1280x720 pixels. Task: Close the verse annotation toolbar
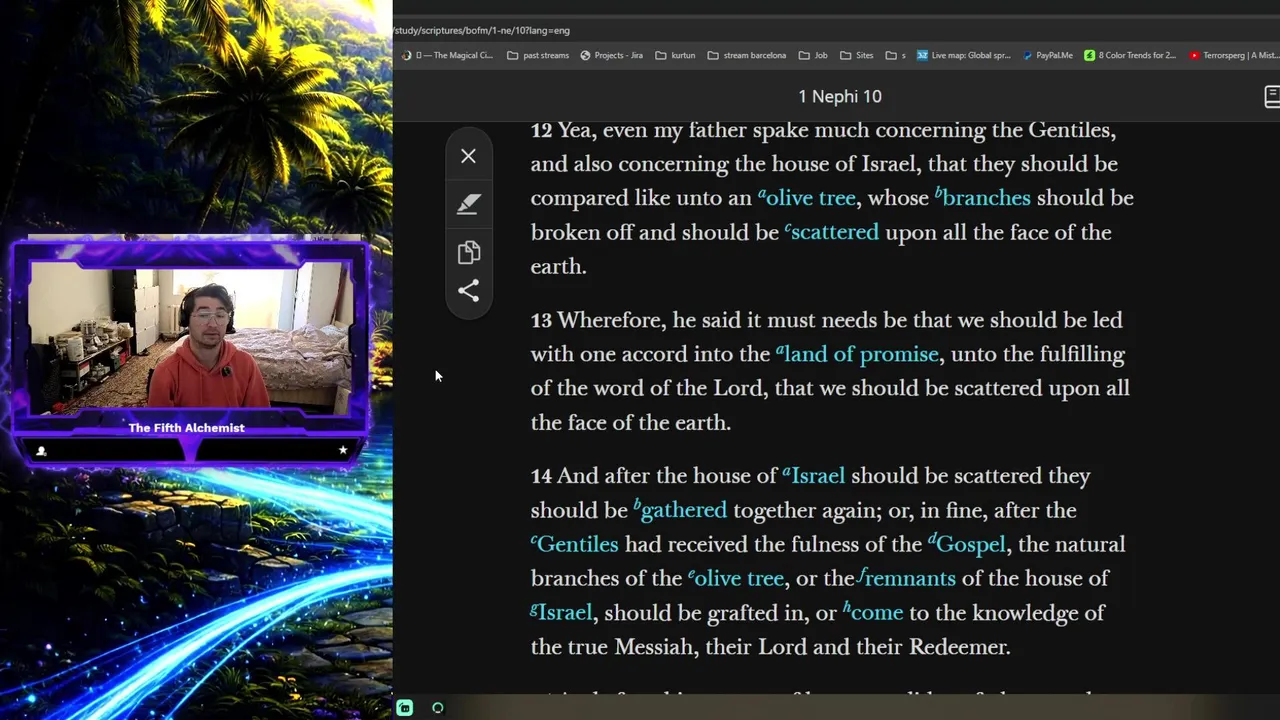tap(468, 156)
